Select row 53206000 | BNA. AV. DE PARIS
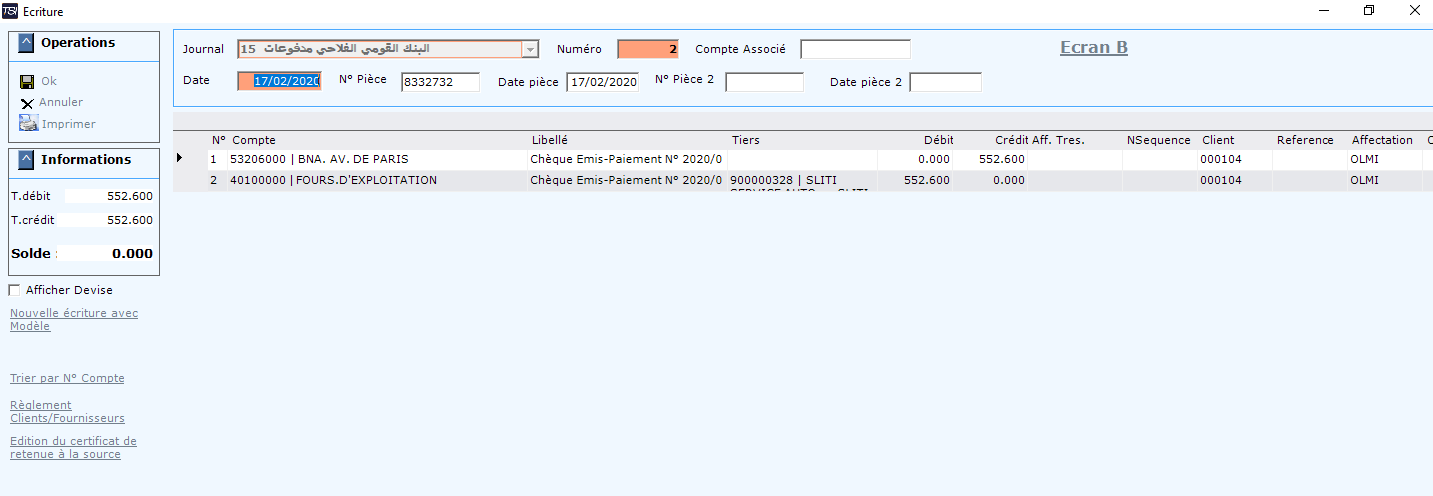 [802, 159]
